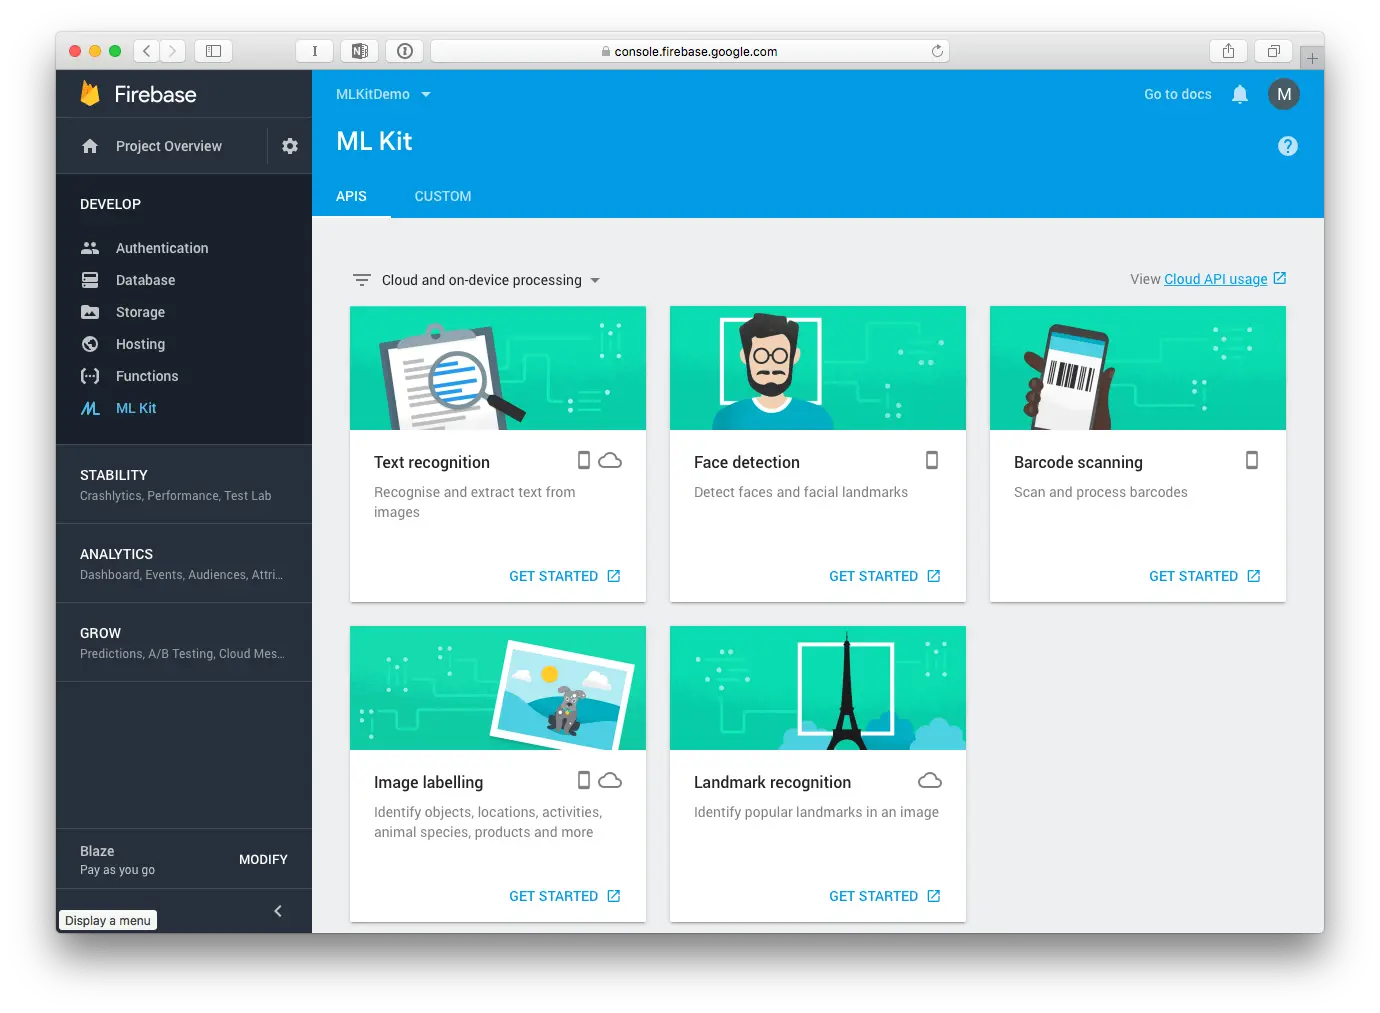
Task: Click Get Started on Landmark recognition
Action: [885, 896]
